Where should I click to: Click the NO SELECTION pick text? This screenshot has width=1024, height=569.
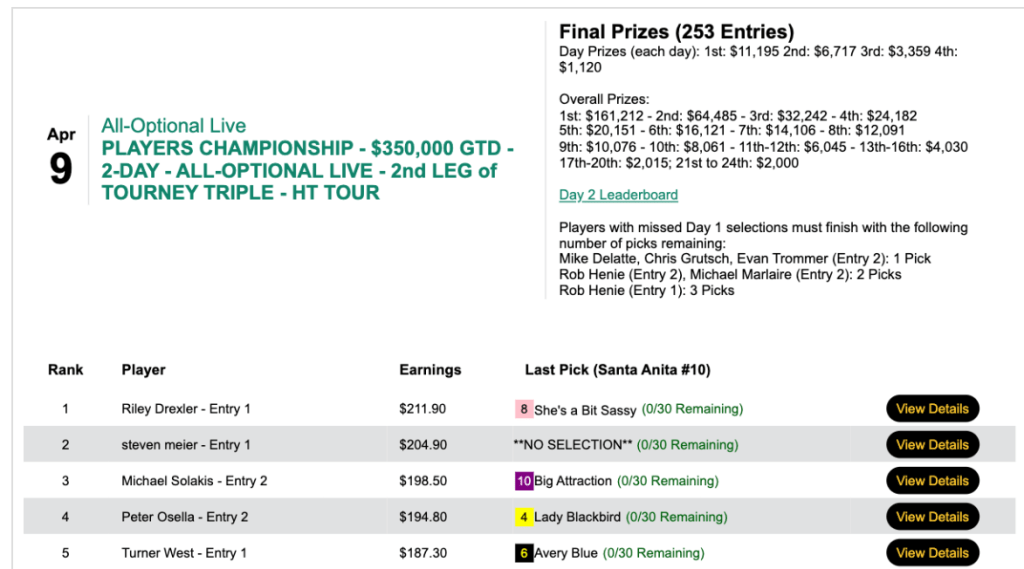[572, 445]
